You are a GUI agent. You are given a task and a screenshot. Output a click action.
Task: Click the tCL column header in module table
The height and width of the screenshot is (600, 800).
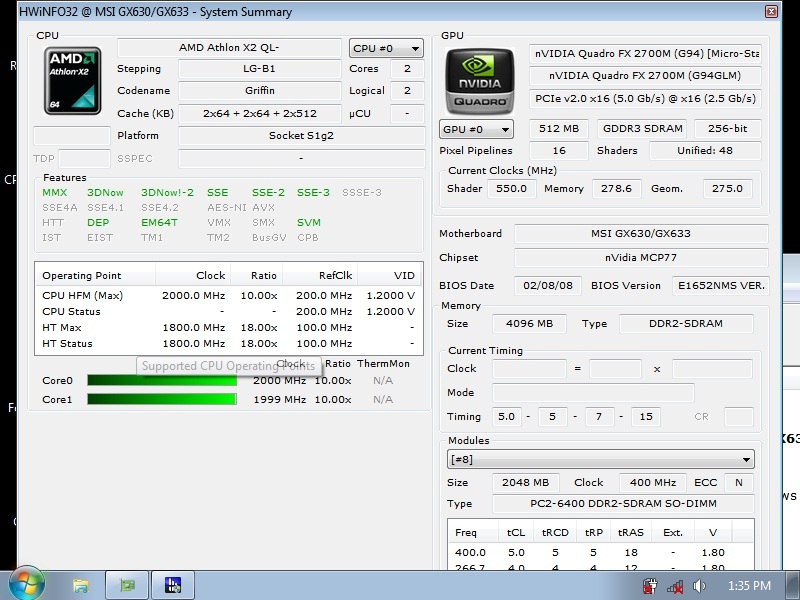point(516,532)
